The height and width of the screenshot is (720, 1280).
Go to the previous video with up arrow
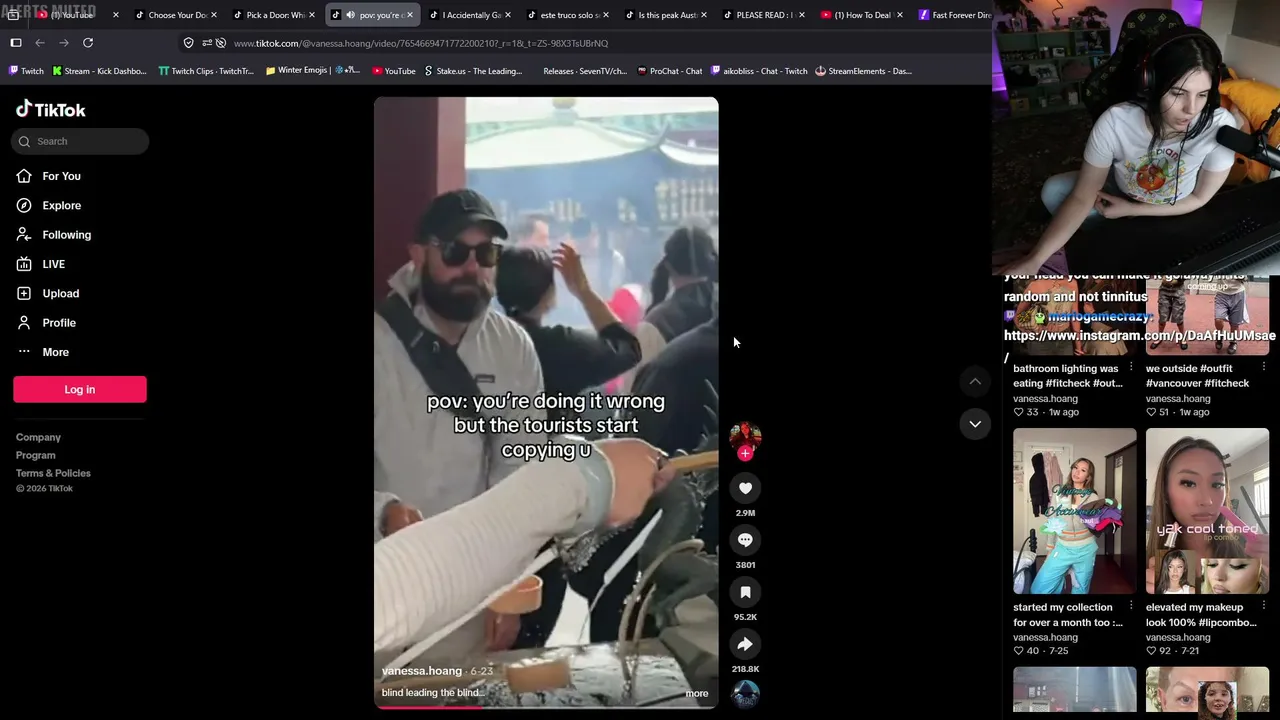pyautogui.click(x=975, y=381)
